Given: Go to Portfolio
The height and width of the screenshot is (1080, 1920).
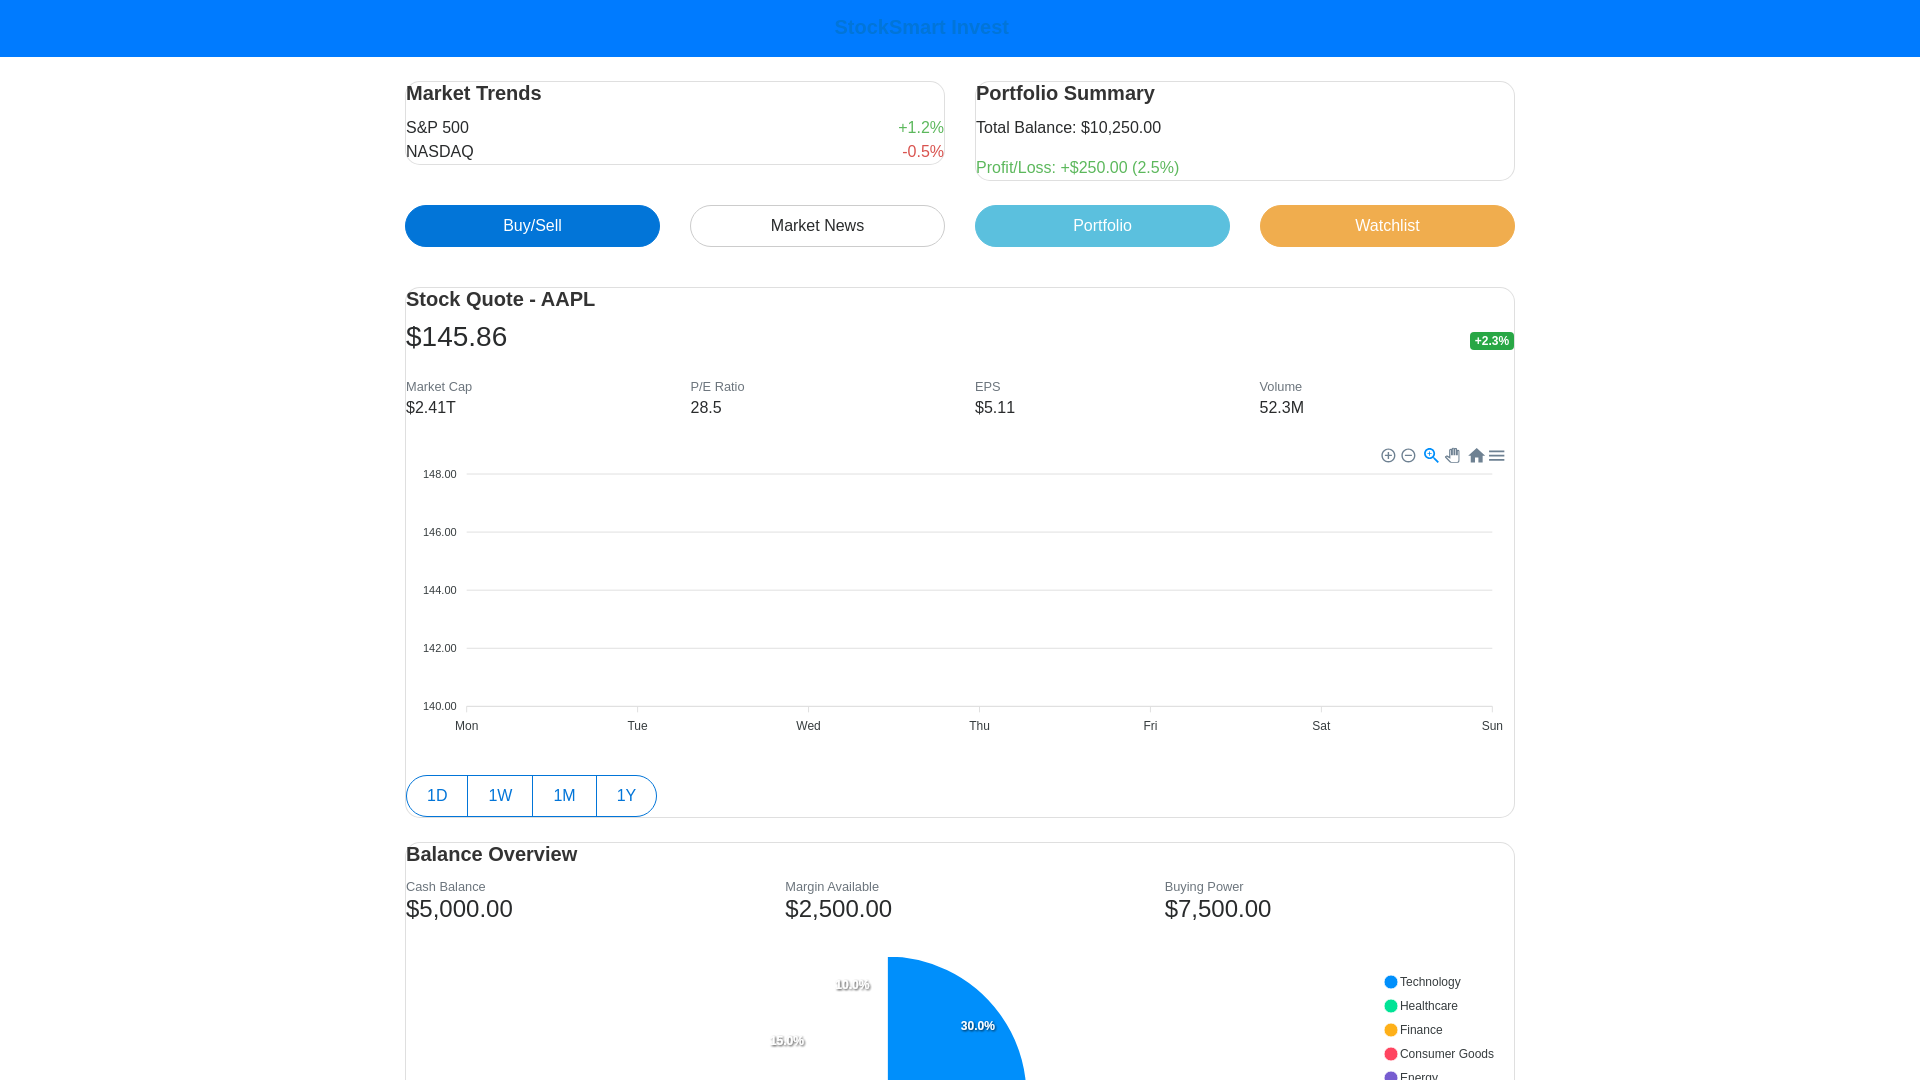Looking at the screenshot, I should tap(1102, 226).
